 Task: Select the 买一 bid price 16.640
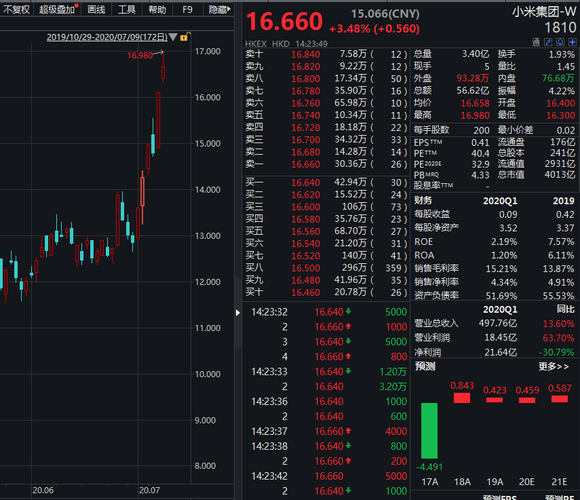(306, 183)
